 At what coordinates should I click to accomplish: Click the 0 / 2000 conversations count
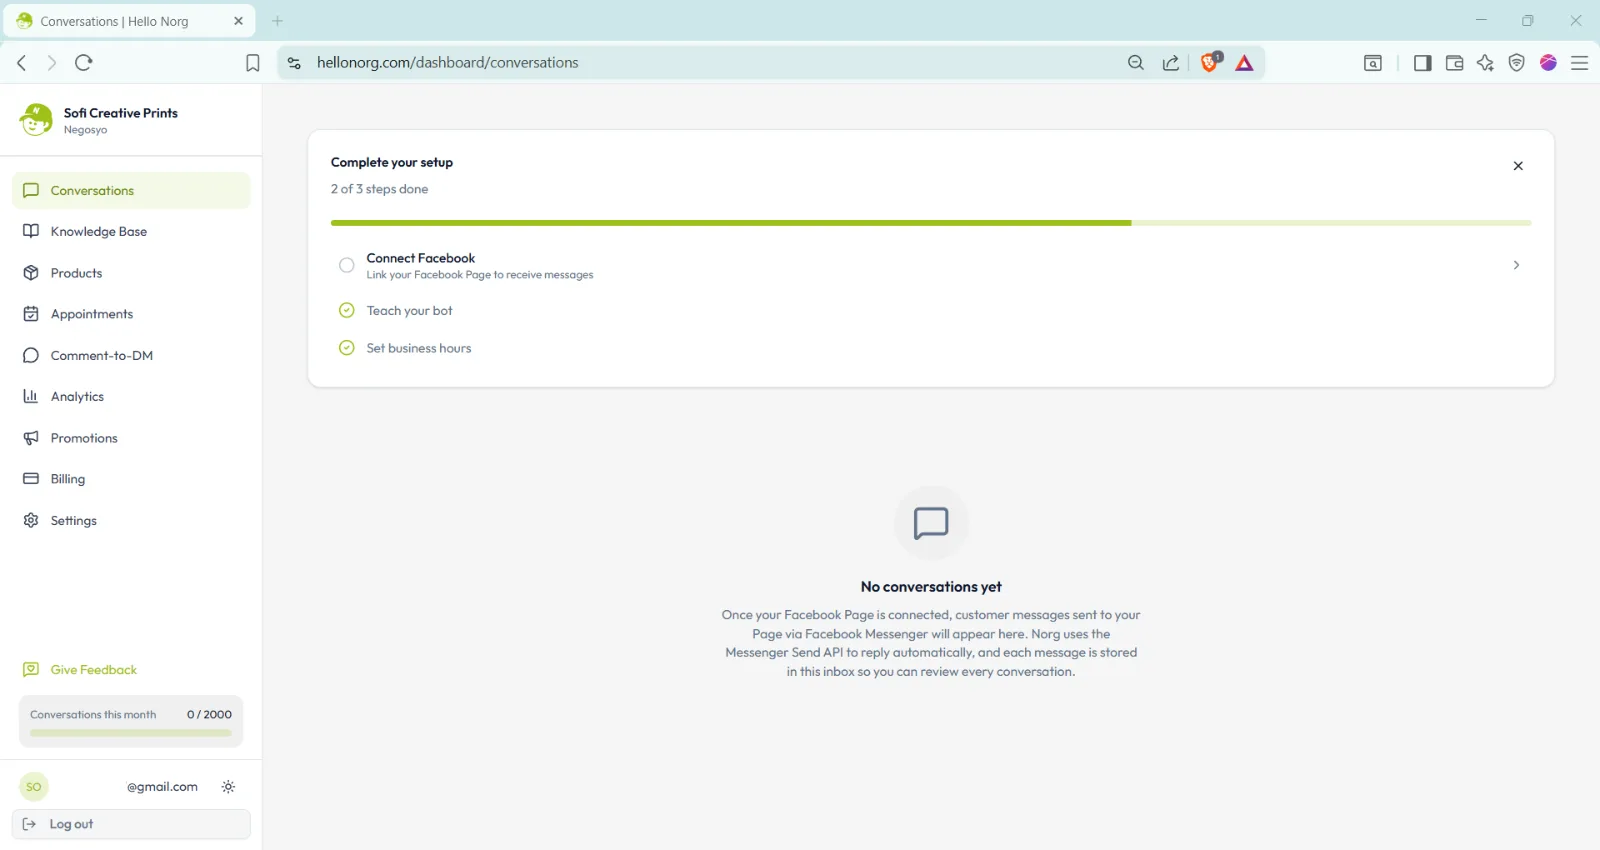(209, 715)
